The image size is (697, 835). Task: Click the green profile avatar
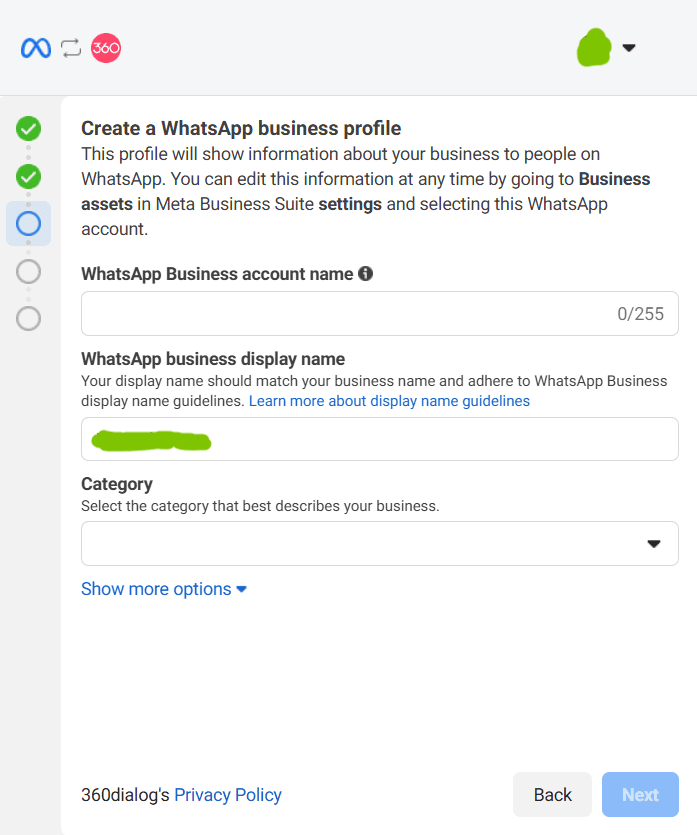[595, 48]
